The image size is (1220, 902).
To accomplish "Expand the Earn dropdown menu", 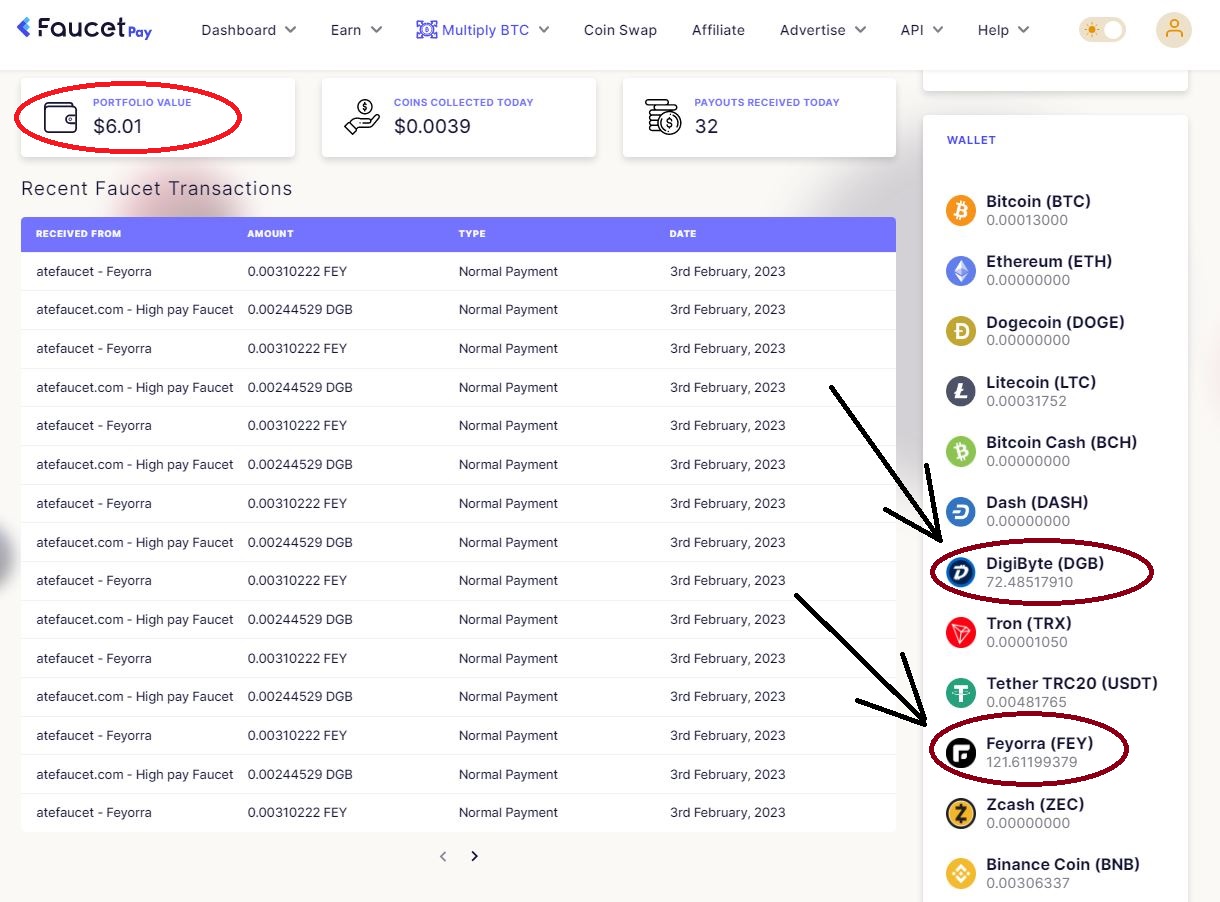I will click(357, 30).
